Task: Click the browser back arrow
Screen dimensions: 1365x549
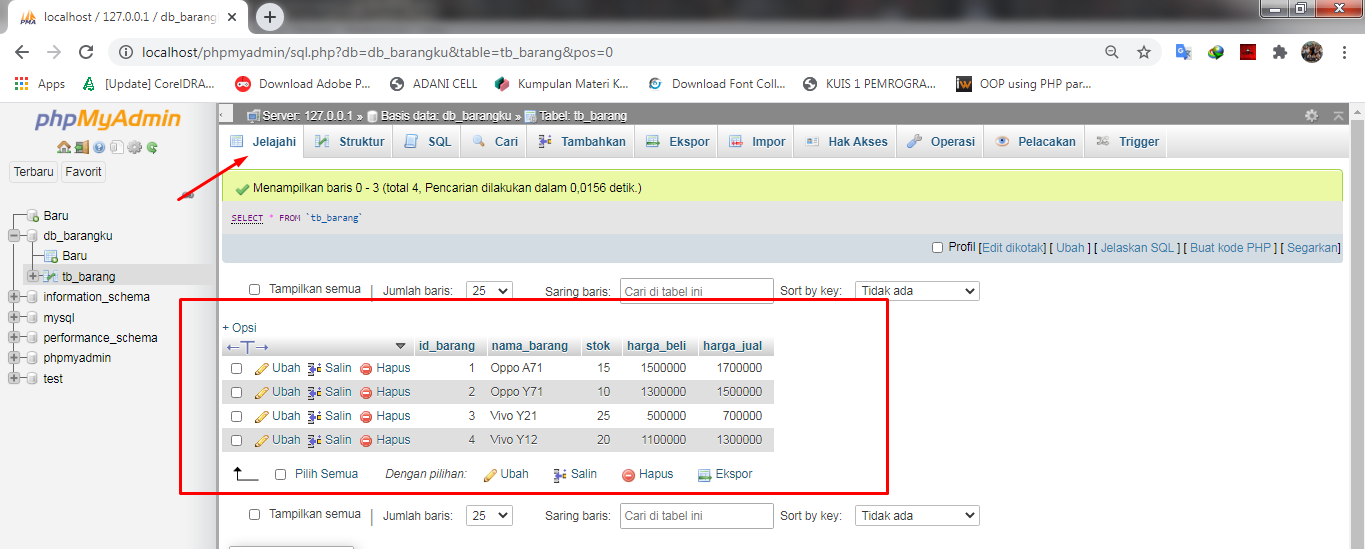Action: [x=22, y=52]
